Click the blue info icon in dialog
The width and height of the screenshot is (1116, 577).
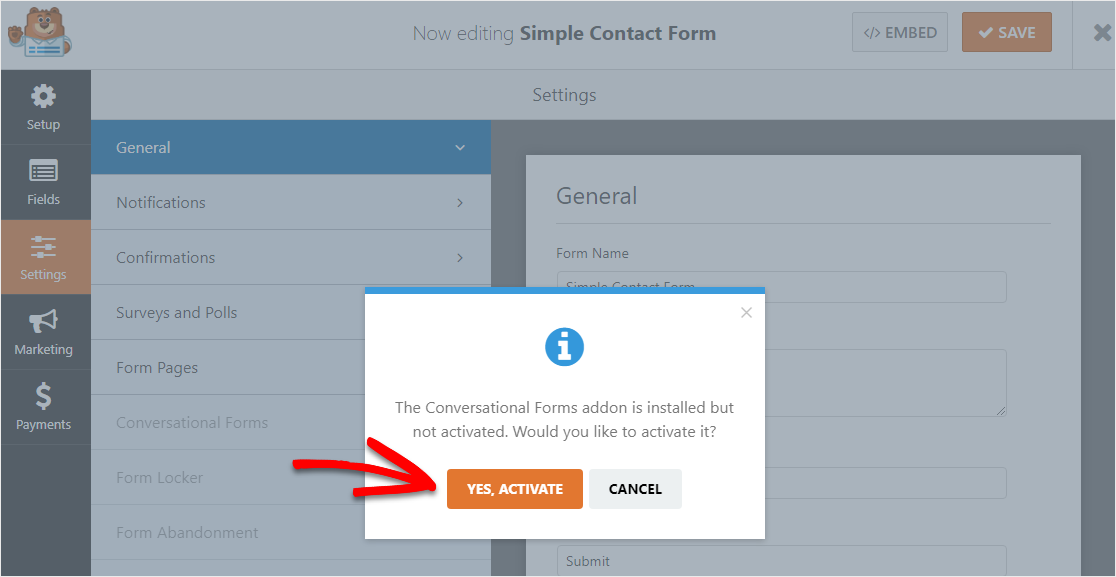coord(564,347)
